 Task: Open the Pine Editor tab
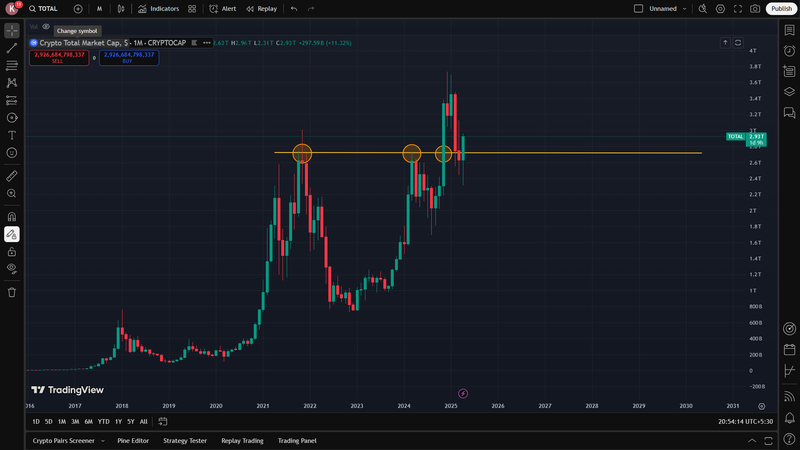coord(133,441)
